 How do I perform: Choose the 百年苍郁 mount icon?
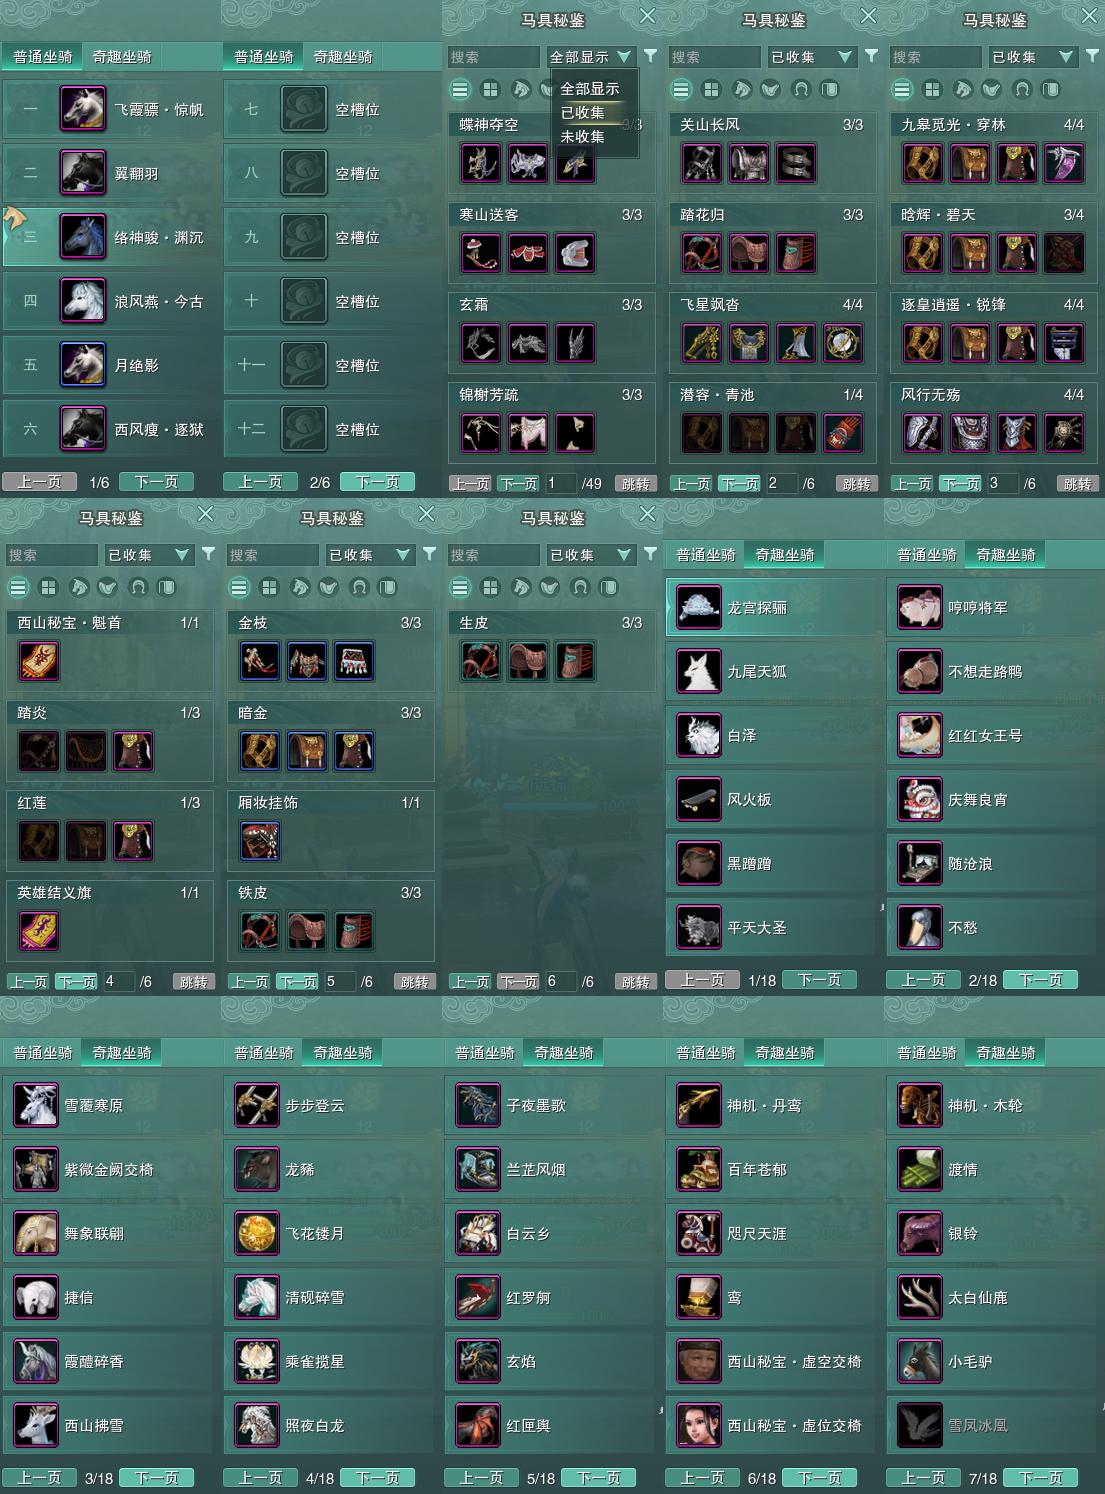(699, 1169)
